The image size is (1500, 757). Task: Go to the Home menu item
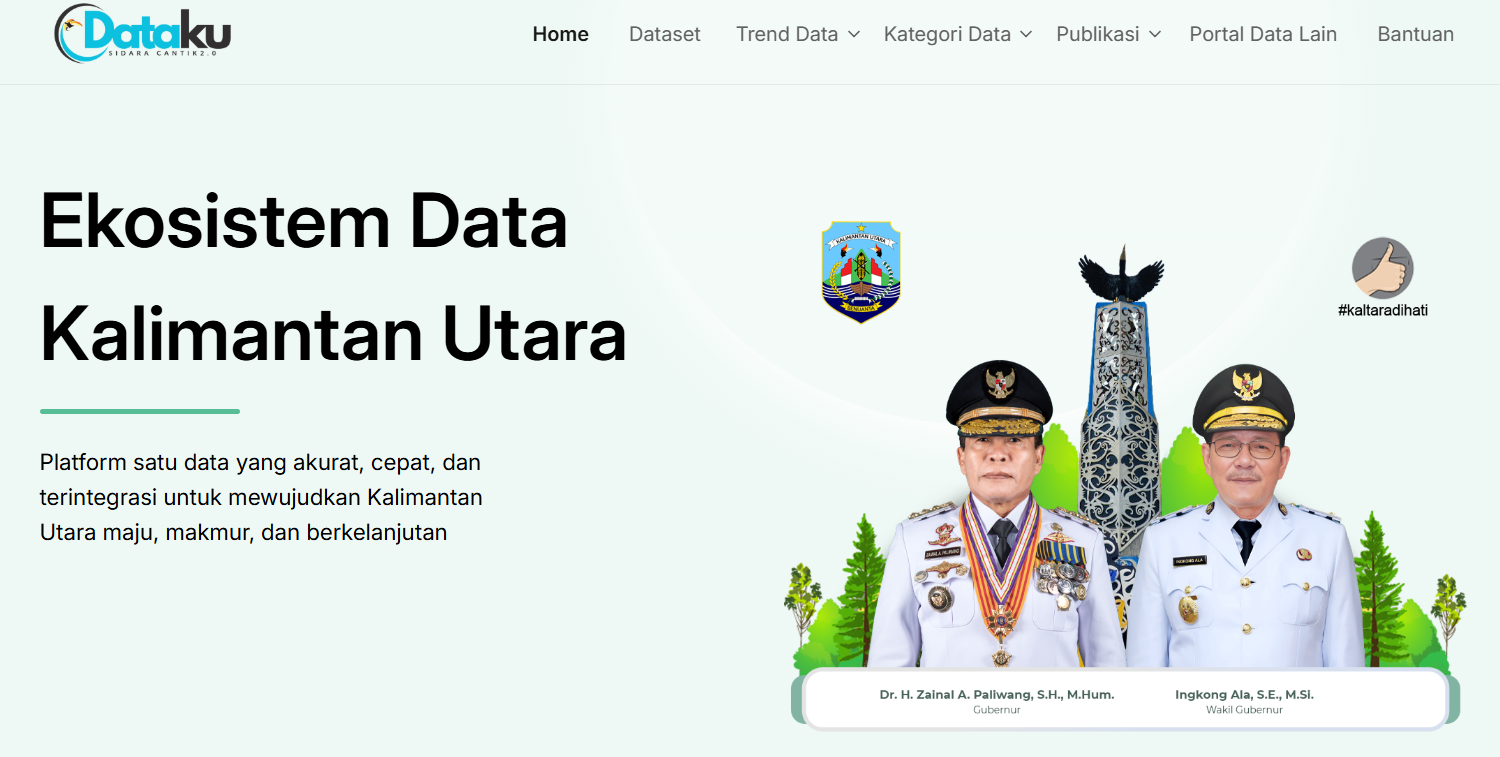[560, 34]
